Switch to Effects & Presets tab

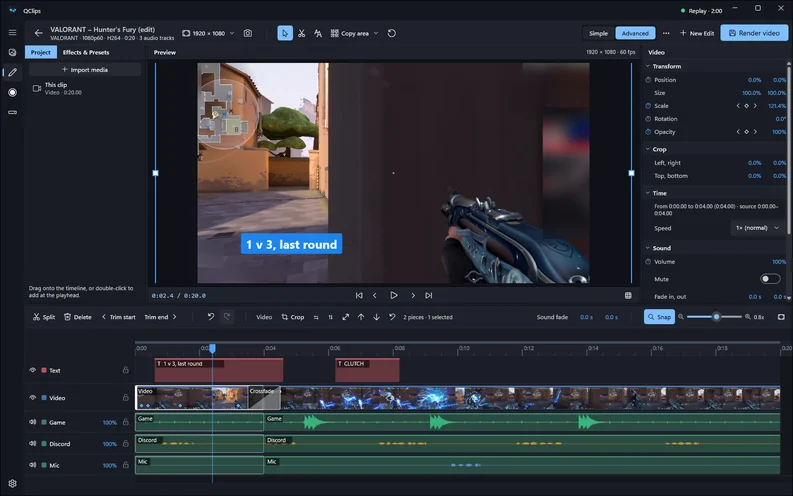click(86, 52)
